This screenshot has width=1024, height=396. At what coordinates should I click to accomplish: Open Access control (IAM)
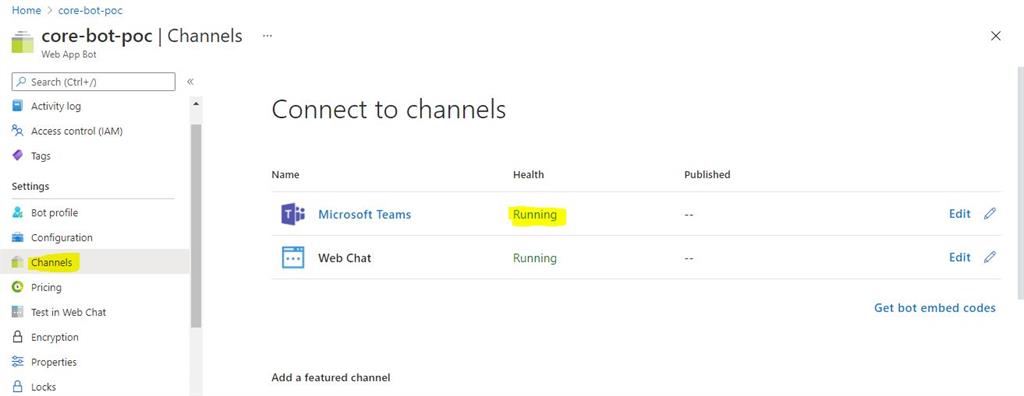(76, 131)
